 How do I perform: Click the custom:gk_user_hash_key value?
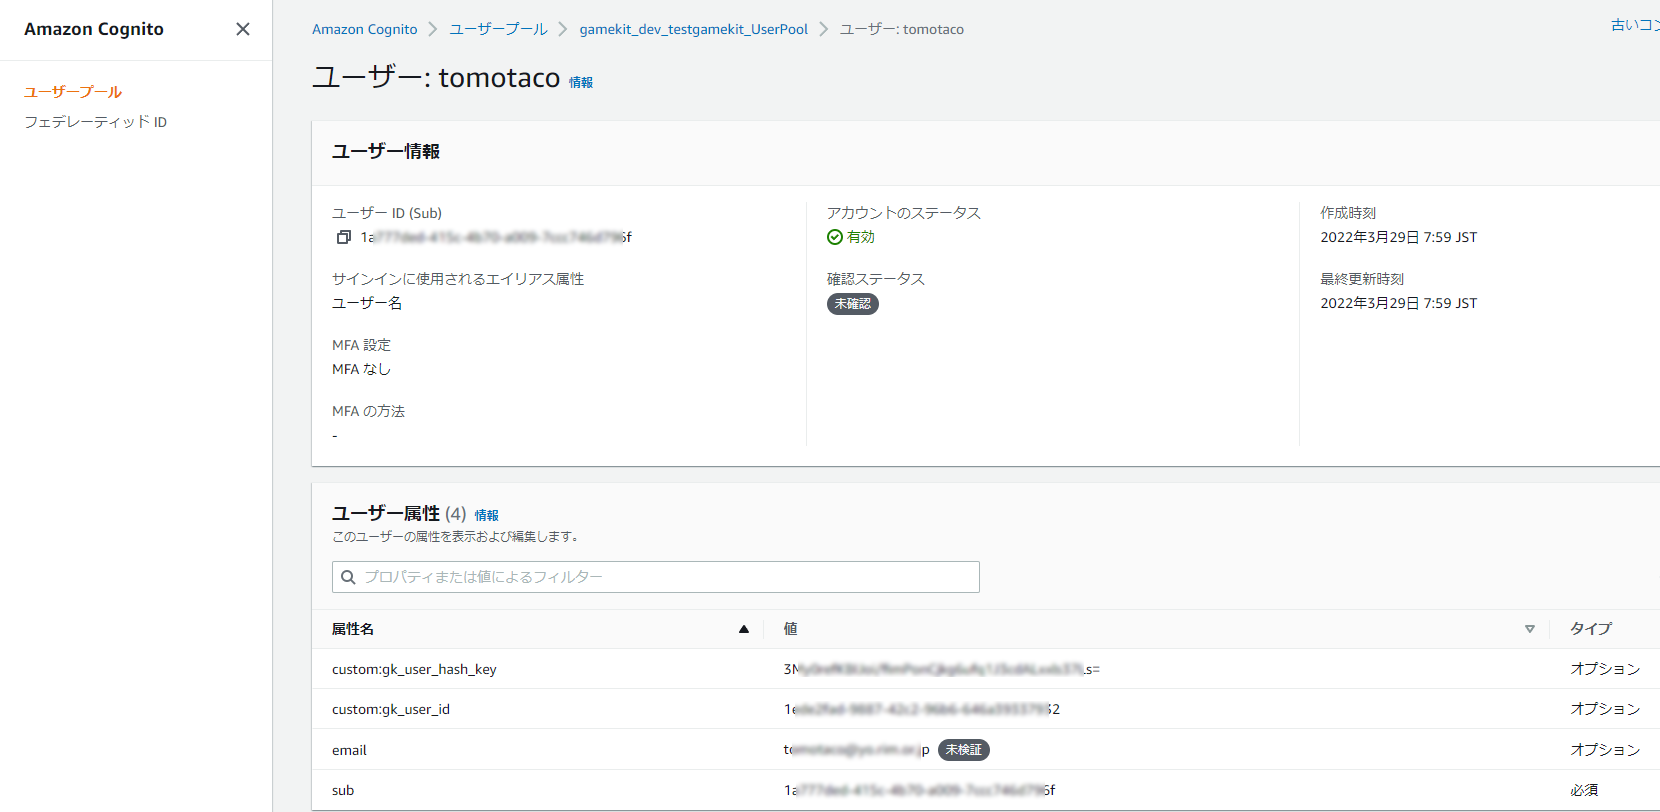tap(941, 669)
